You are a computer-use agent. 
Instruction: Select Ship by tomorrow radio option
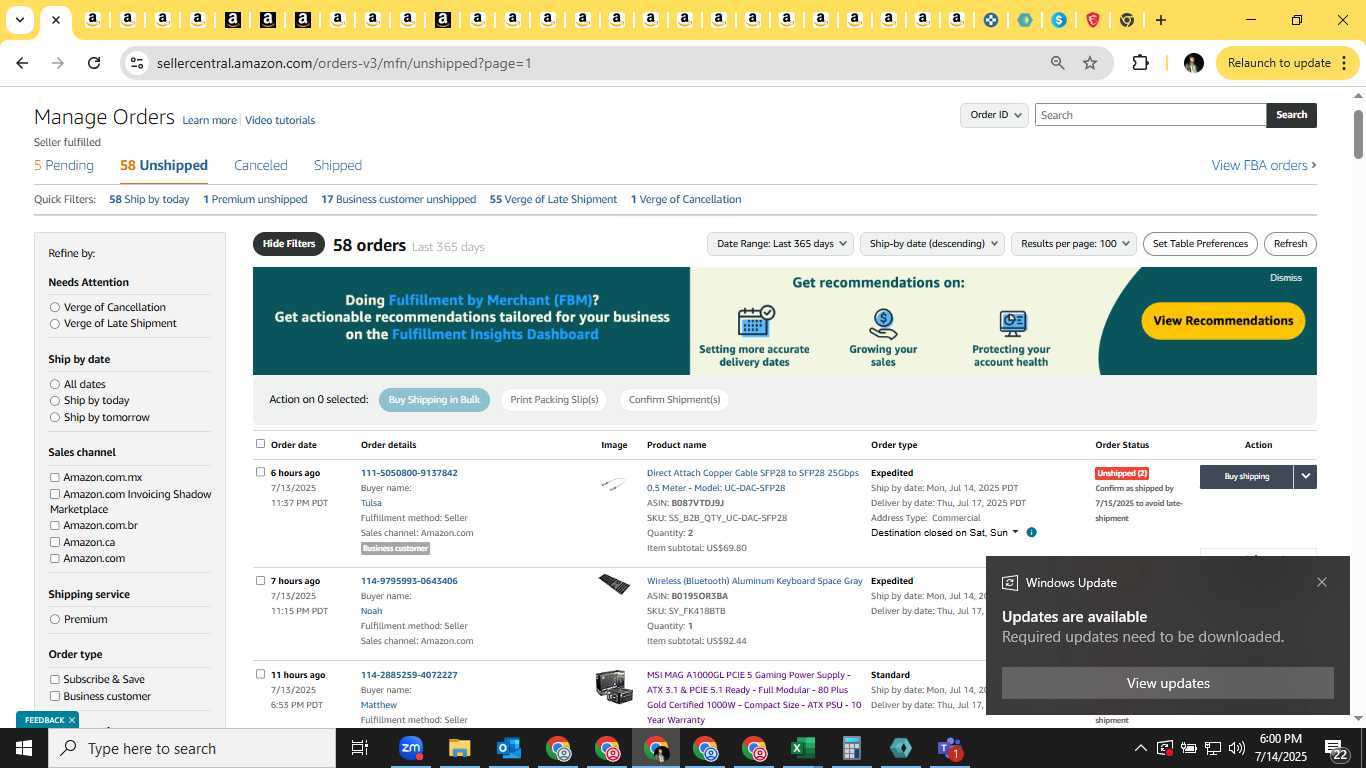pos(55,417)
